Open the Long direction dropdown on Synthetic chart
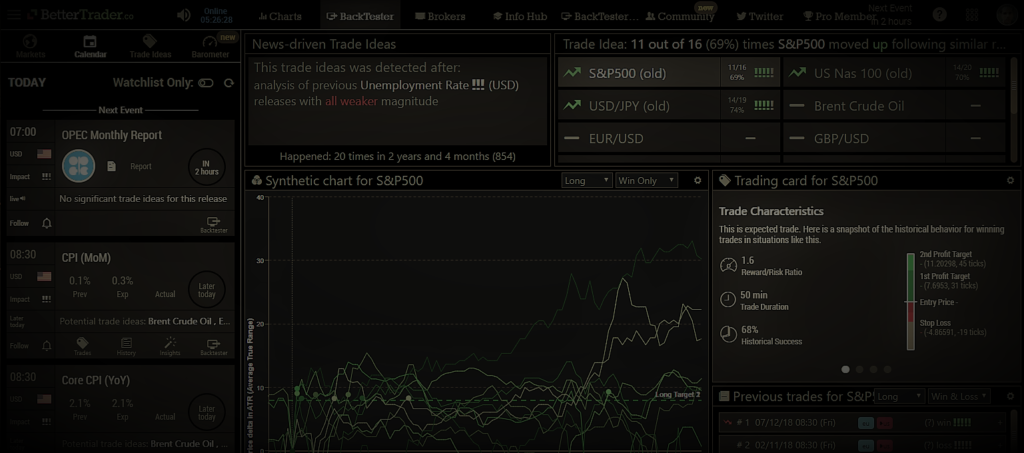 pos(586,181)
